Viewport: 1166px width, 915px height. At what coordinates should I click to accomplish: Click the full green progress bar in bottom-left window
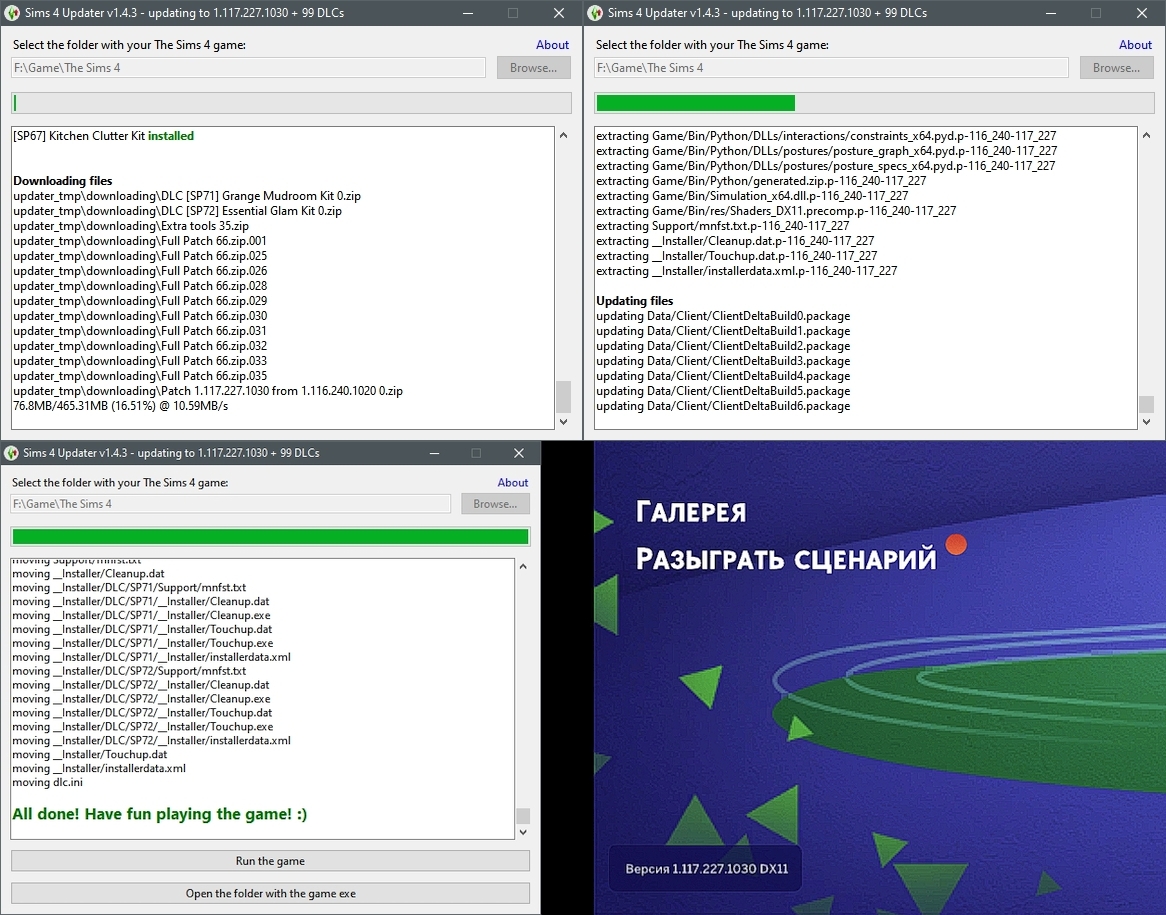pos(270,536)
